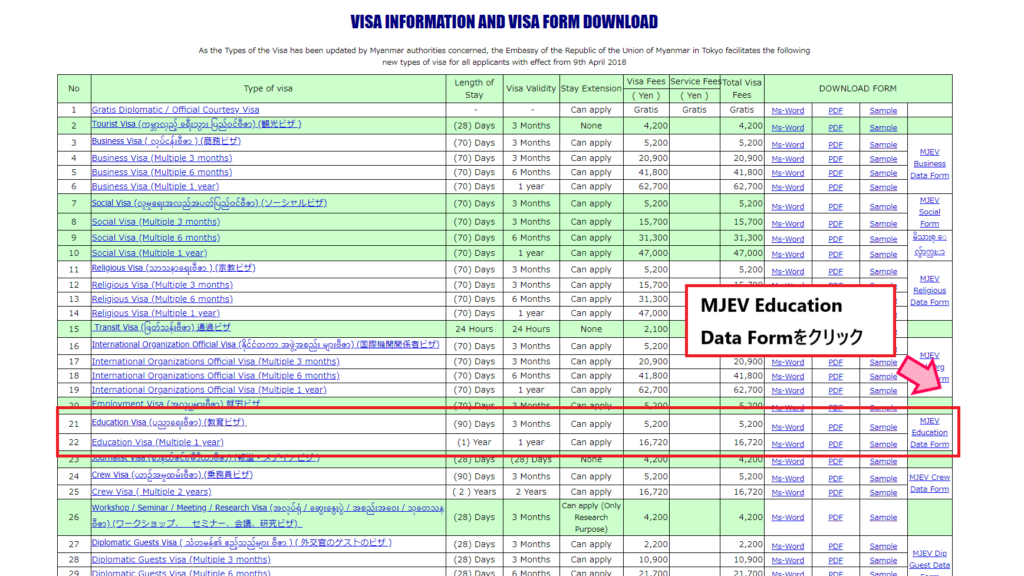1024x576 pixels.
Task: Open the MJEV Crew Data Form link
Action: 929,483
